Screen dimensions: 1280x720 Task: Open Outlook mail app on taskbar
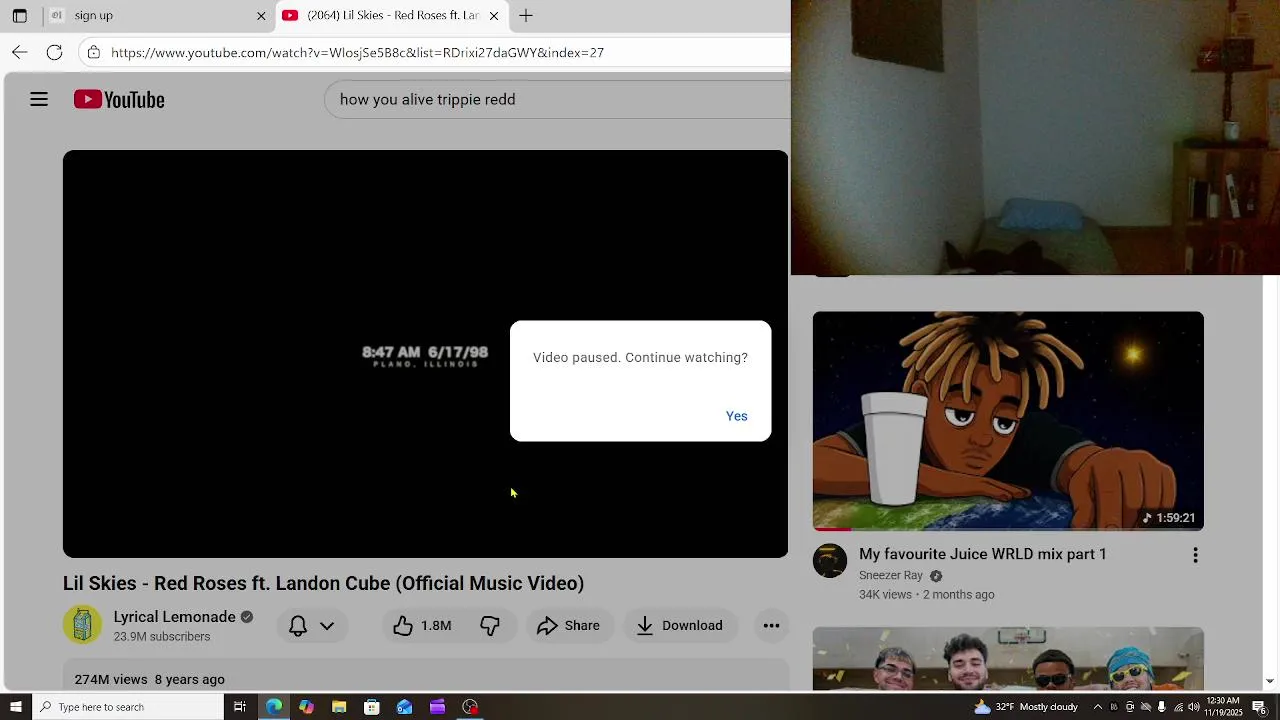pos(405,707)
